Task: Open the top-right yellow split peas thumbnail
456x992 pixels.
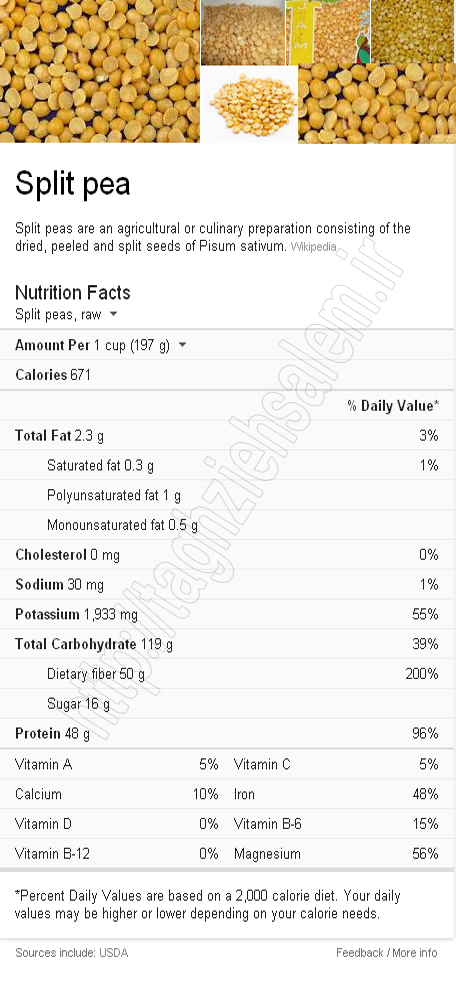Action: coord(414,31)
